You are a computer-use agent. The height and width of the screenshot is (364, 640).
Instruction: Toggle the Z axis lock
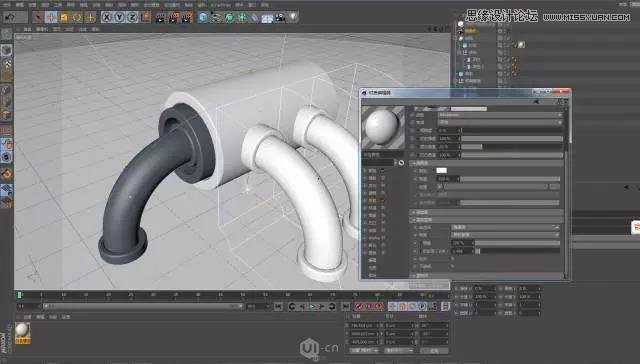pos(132,17)
